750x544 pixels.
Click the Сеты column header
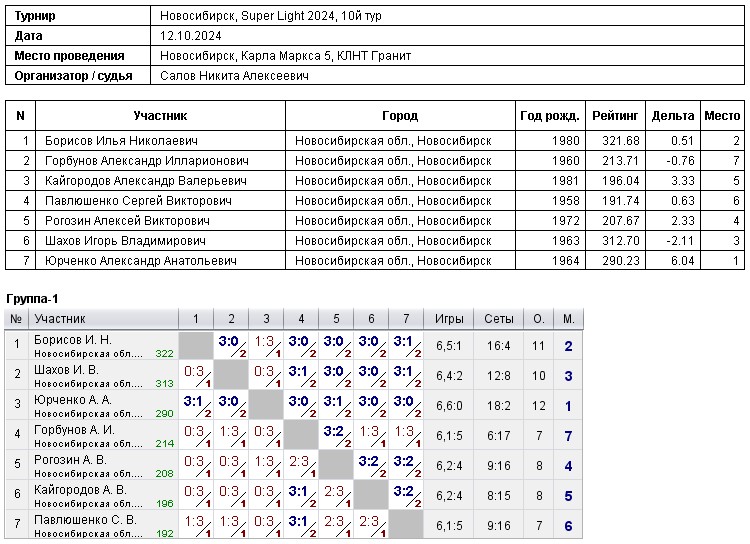(498, 319)
